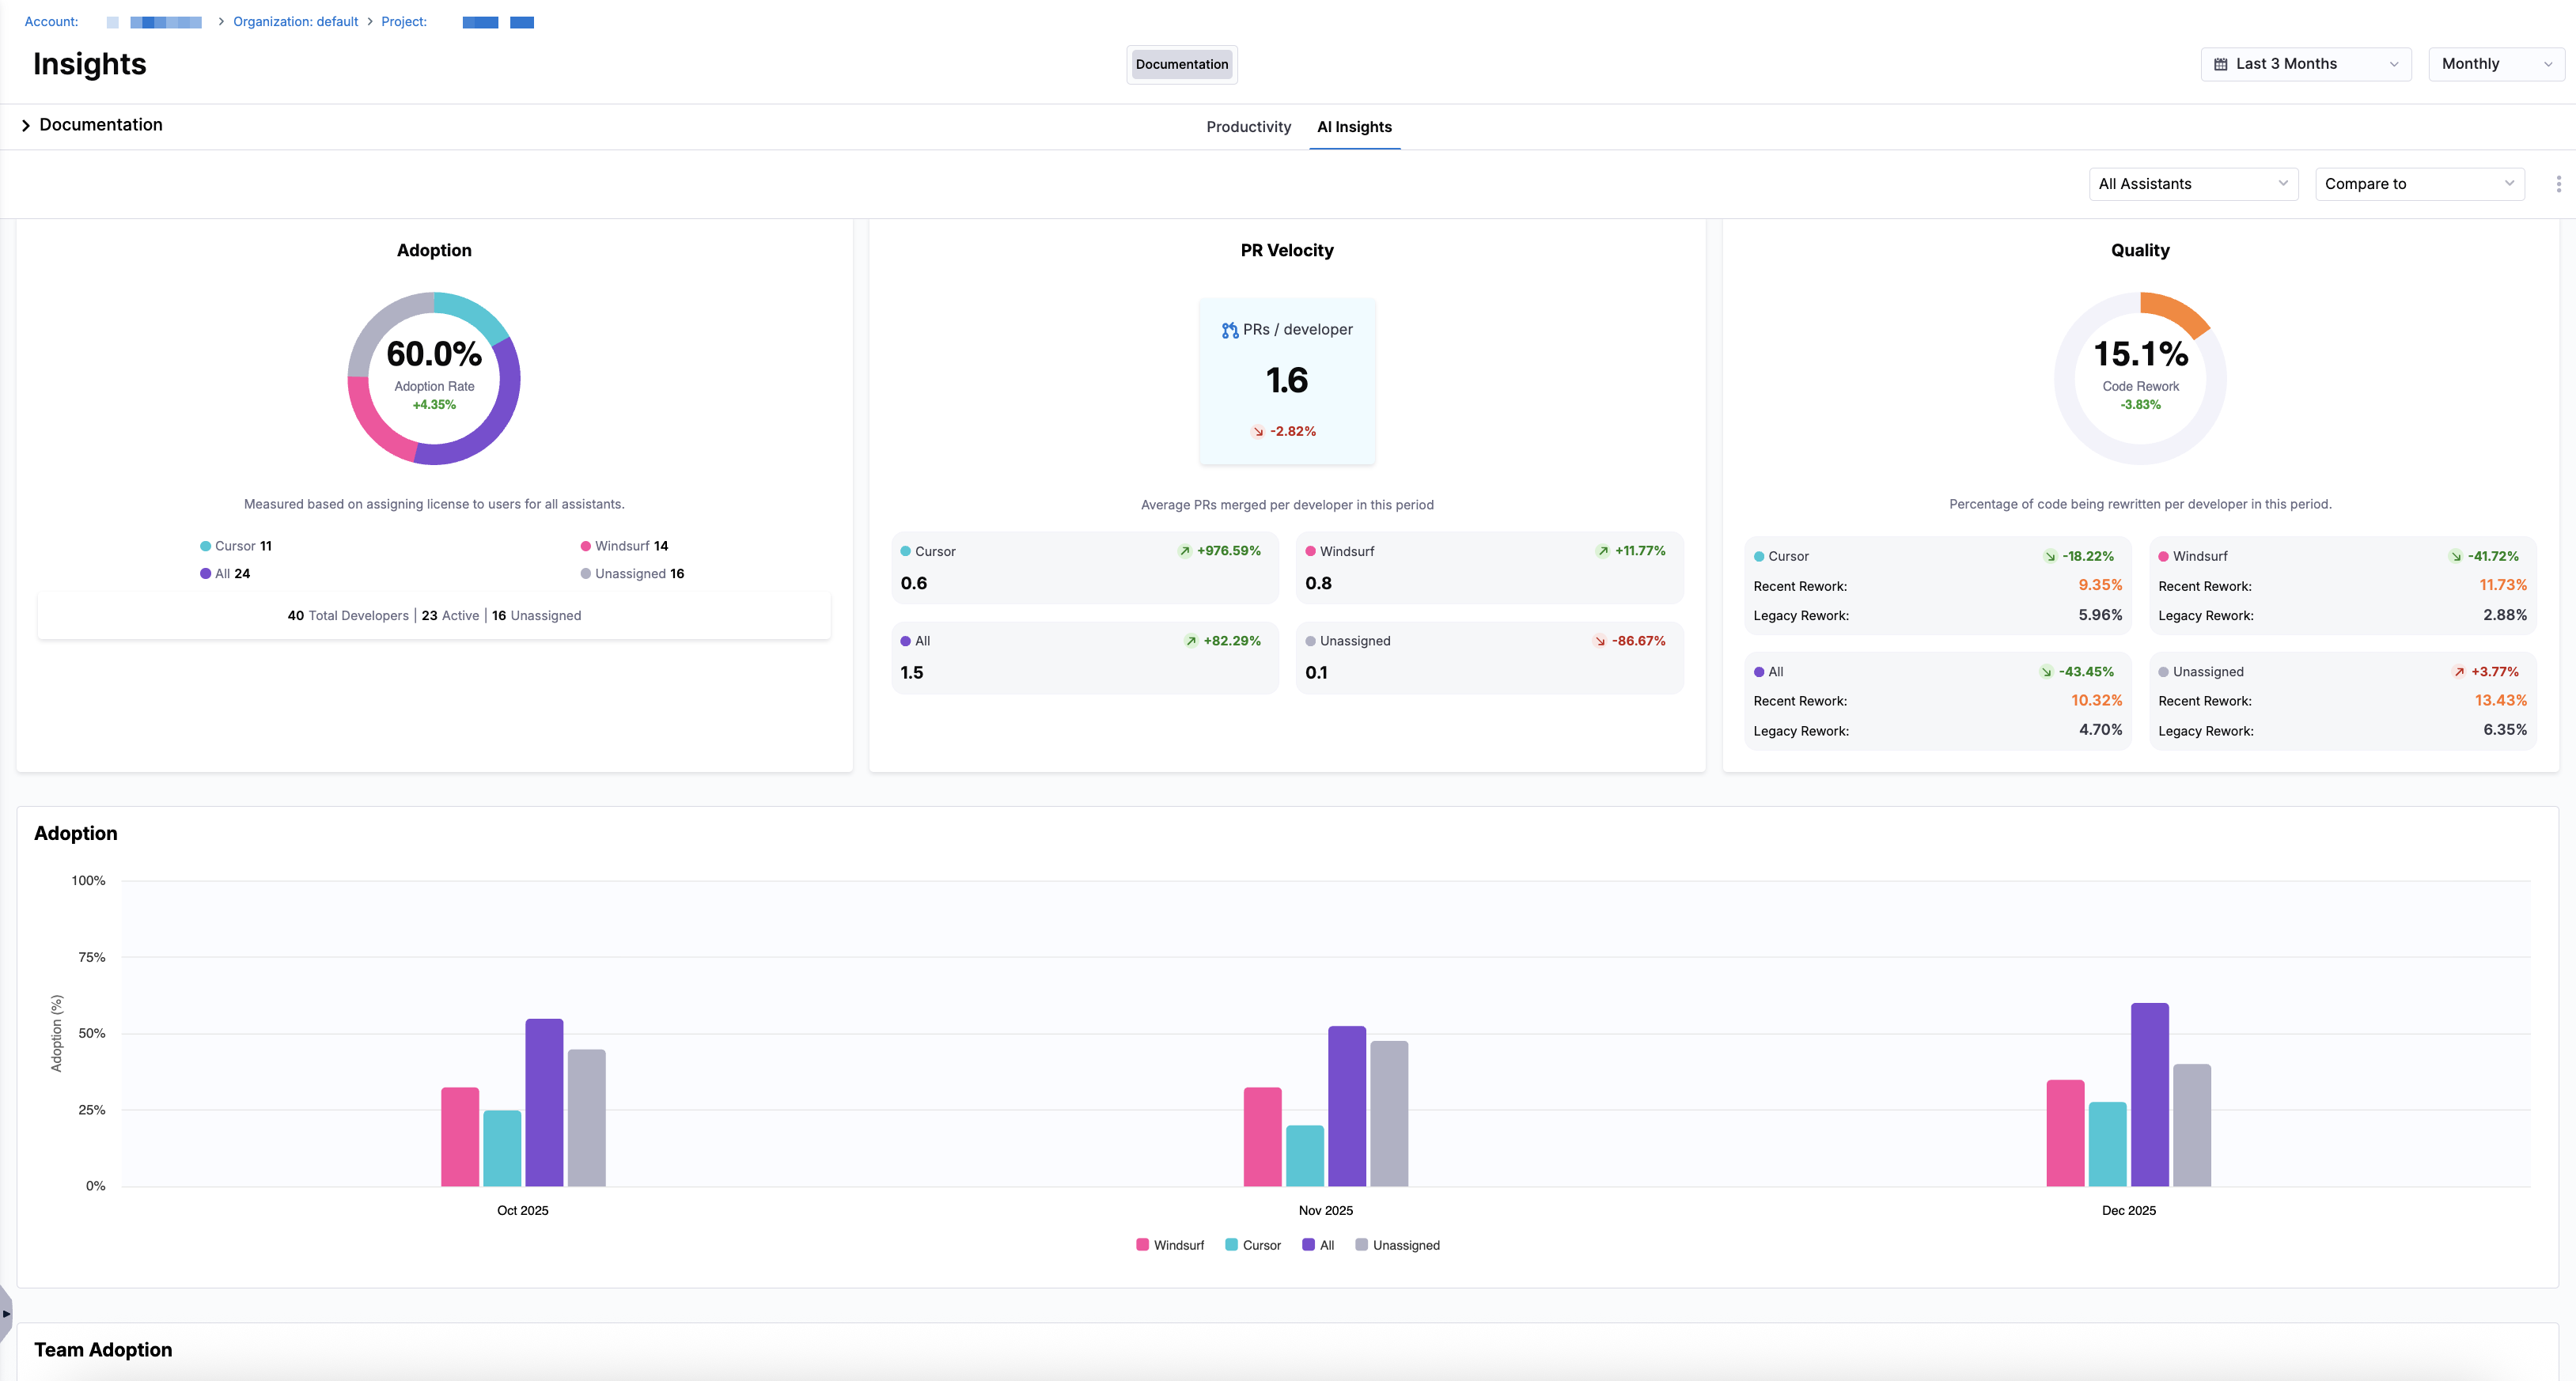Click the side panel arrow handle at left edge
The width and height of the screenshot is (2576, 1381).
6,1313
